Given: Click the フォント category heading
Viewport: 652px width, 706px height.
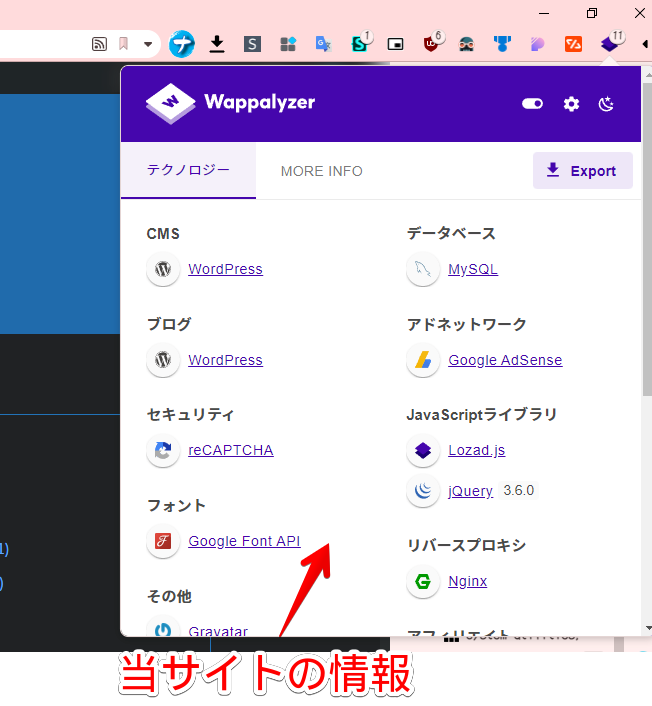Looking at the screenshot, I should tap(176, 505).
